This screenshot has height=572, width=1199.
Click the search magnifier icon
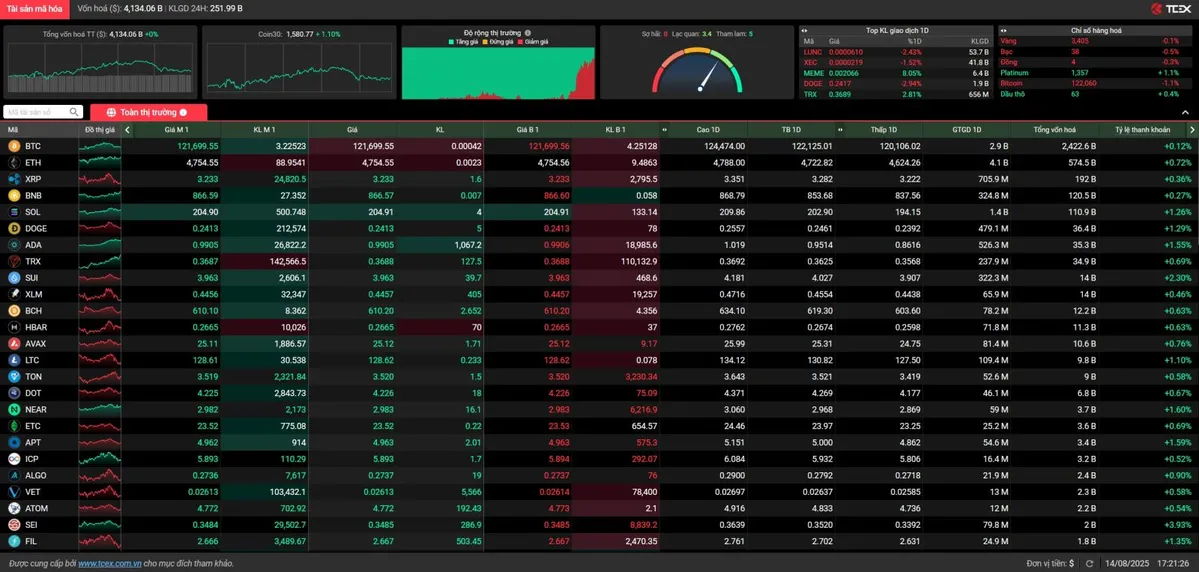(x=74, y=112)
